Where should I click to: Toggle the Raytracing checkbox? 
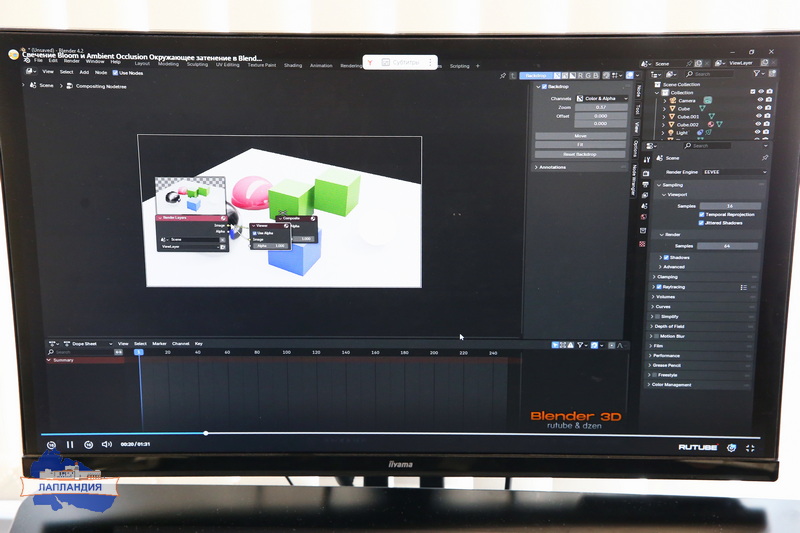[659, 287]
